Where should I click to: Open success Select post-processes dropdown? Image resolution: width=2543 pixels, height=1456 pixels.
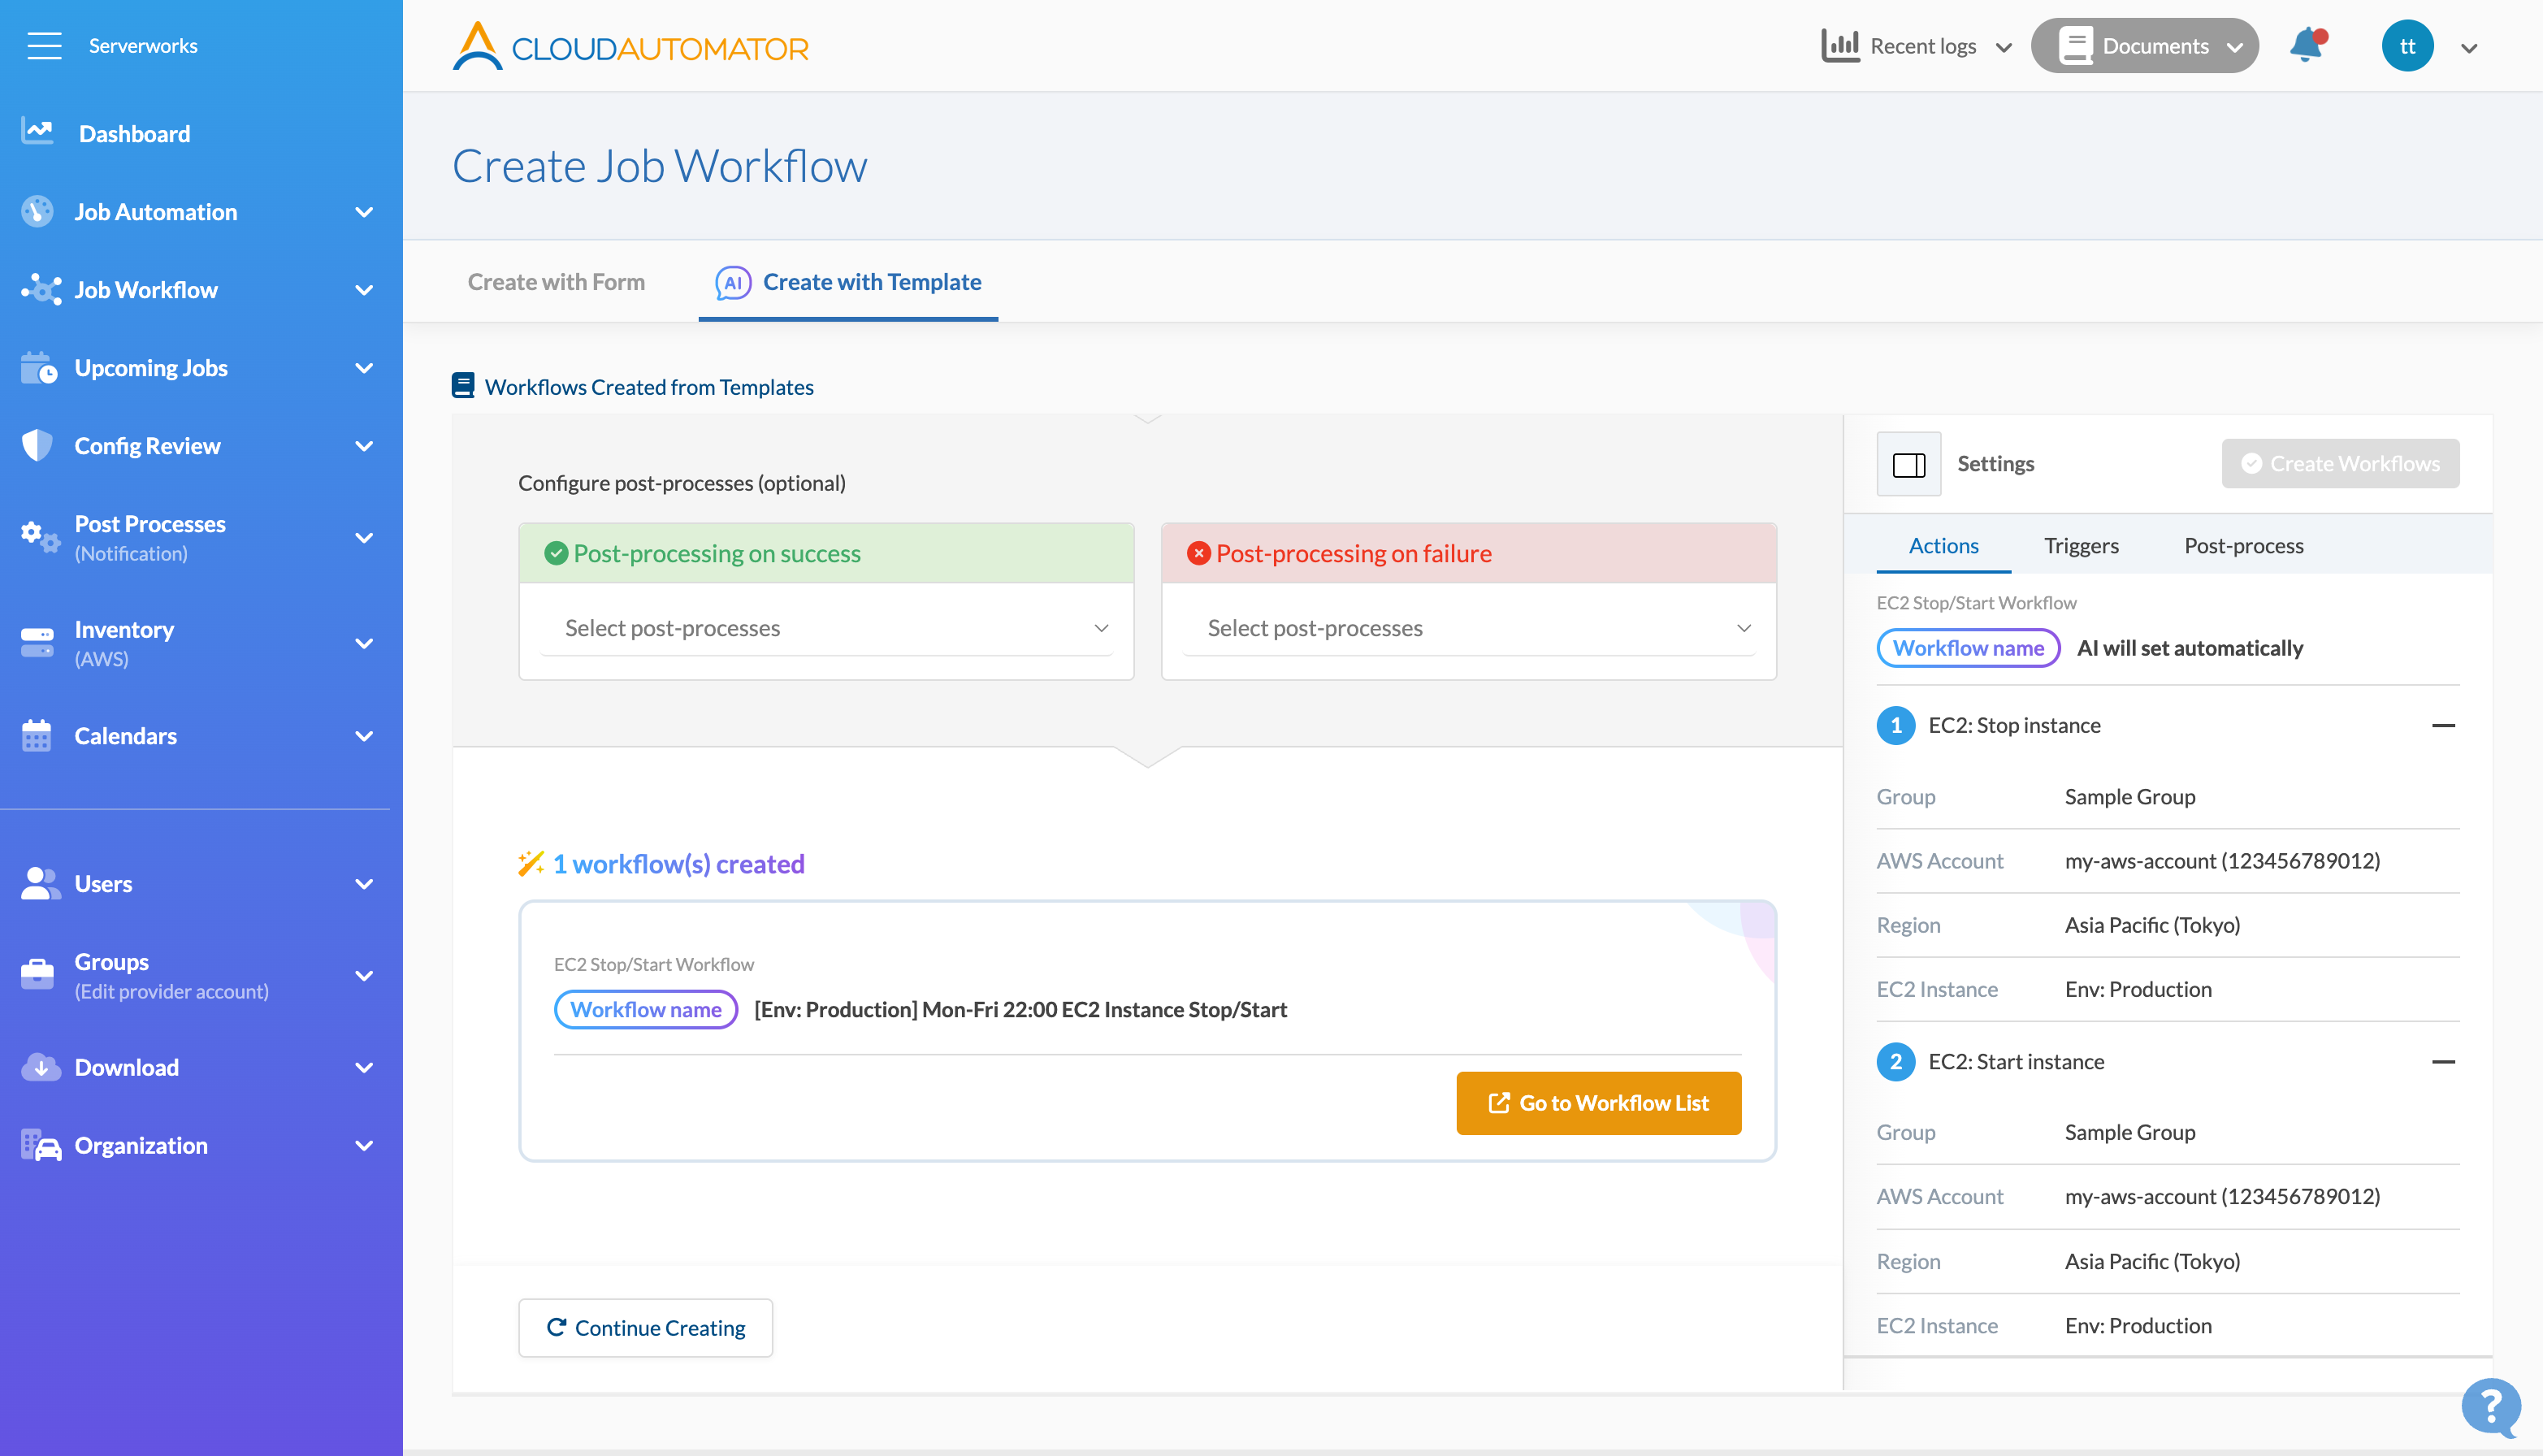[x=826, y=628]
